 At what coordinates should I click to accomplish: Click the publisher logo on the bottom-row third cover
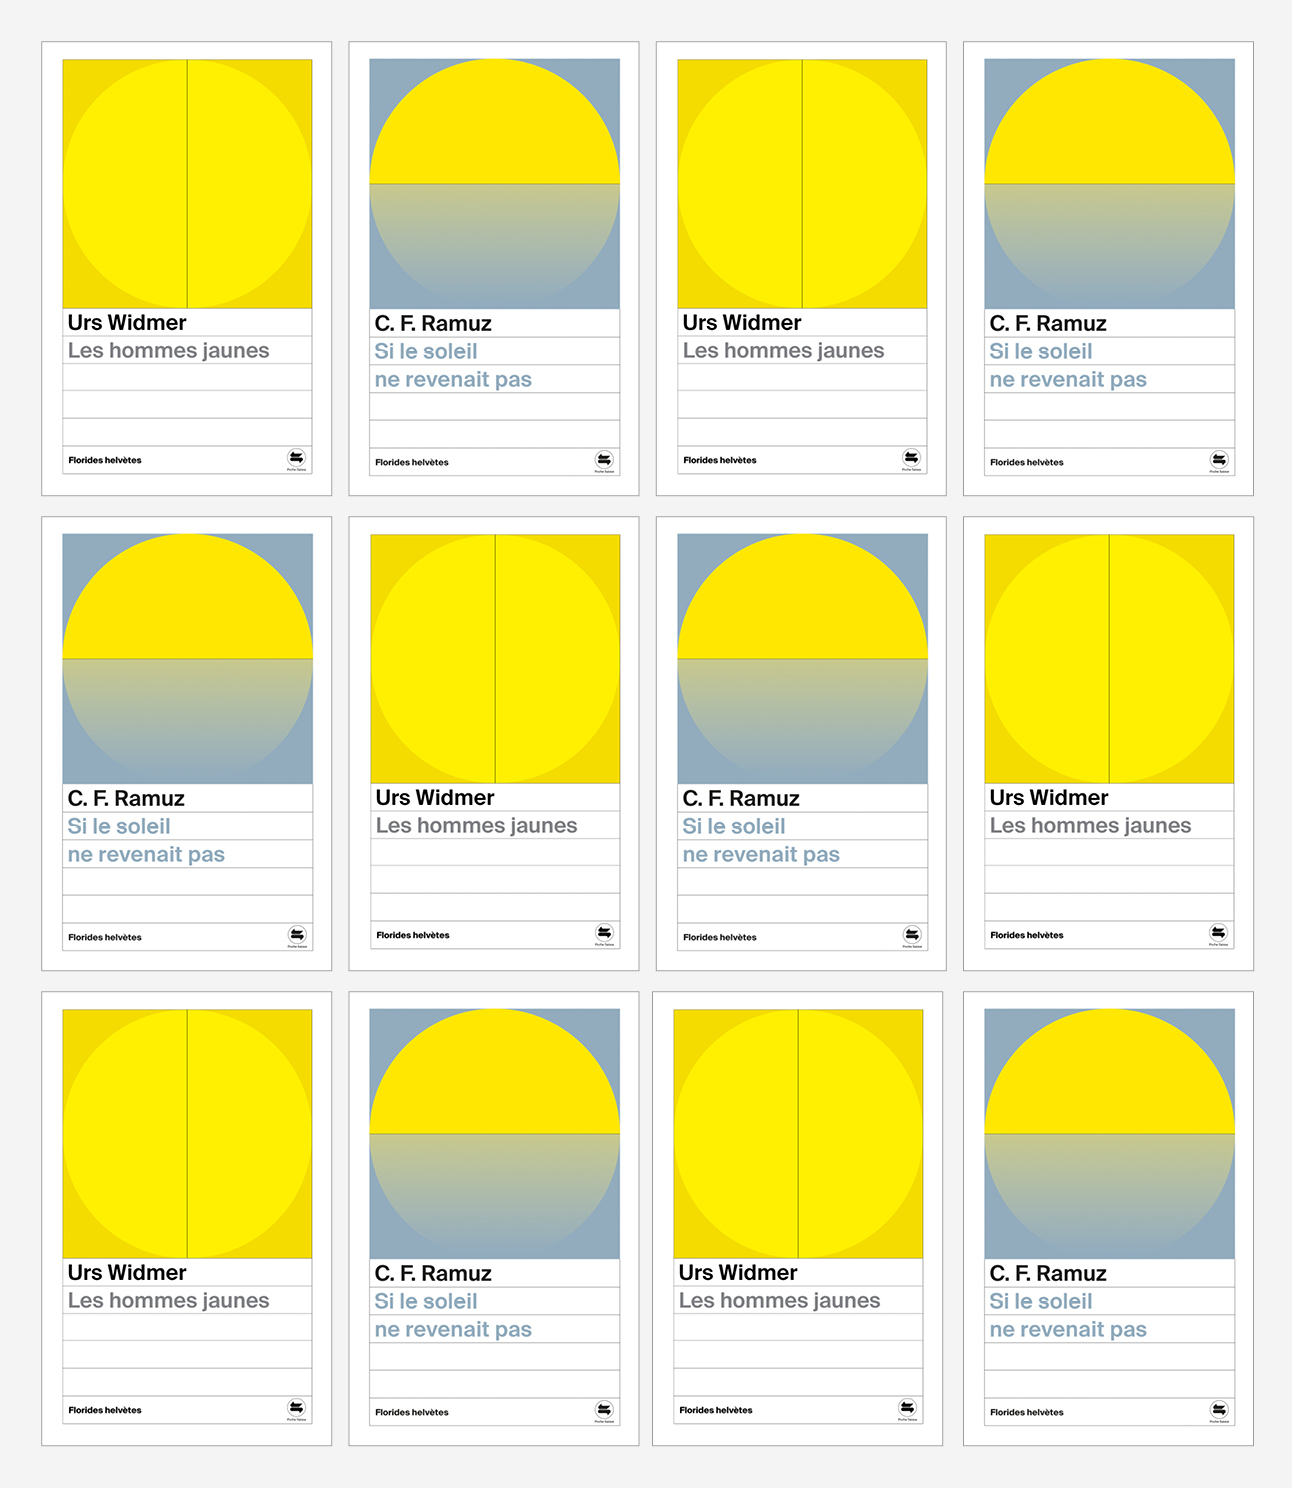point(907,1408)
